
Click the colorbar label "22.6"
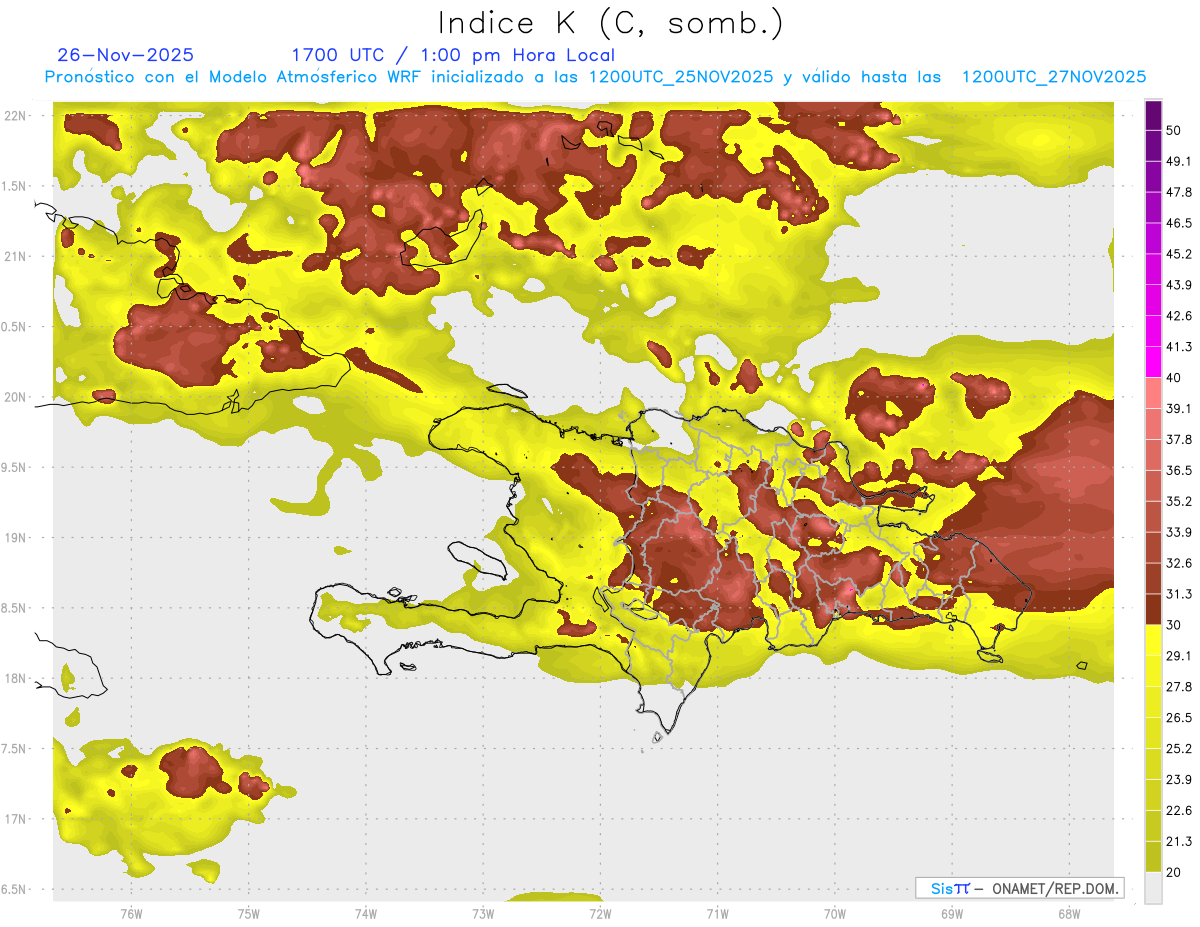1180,810
